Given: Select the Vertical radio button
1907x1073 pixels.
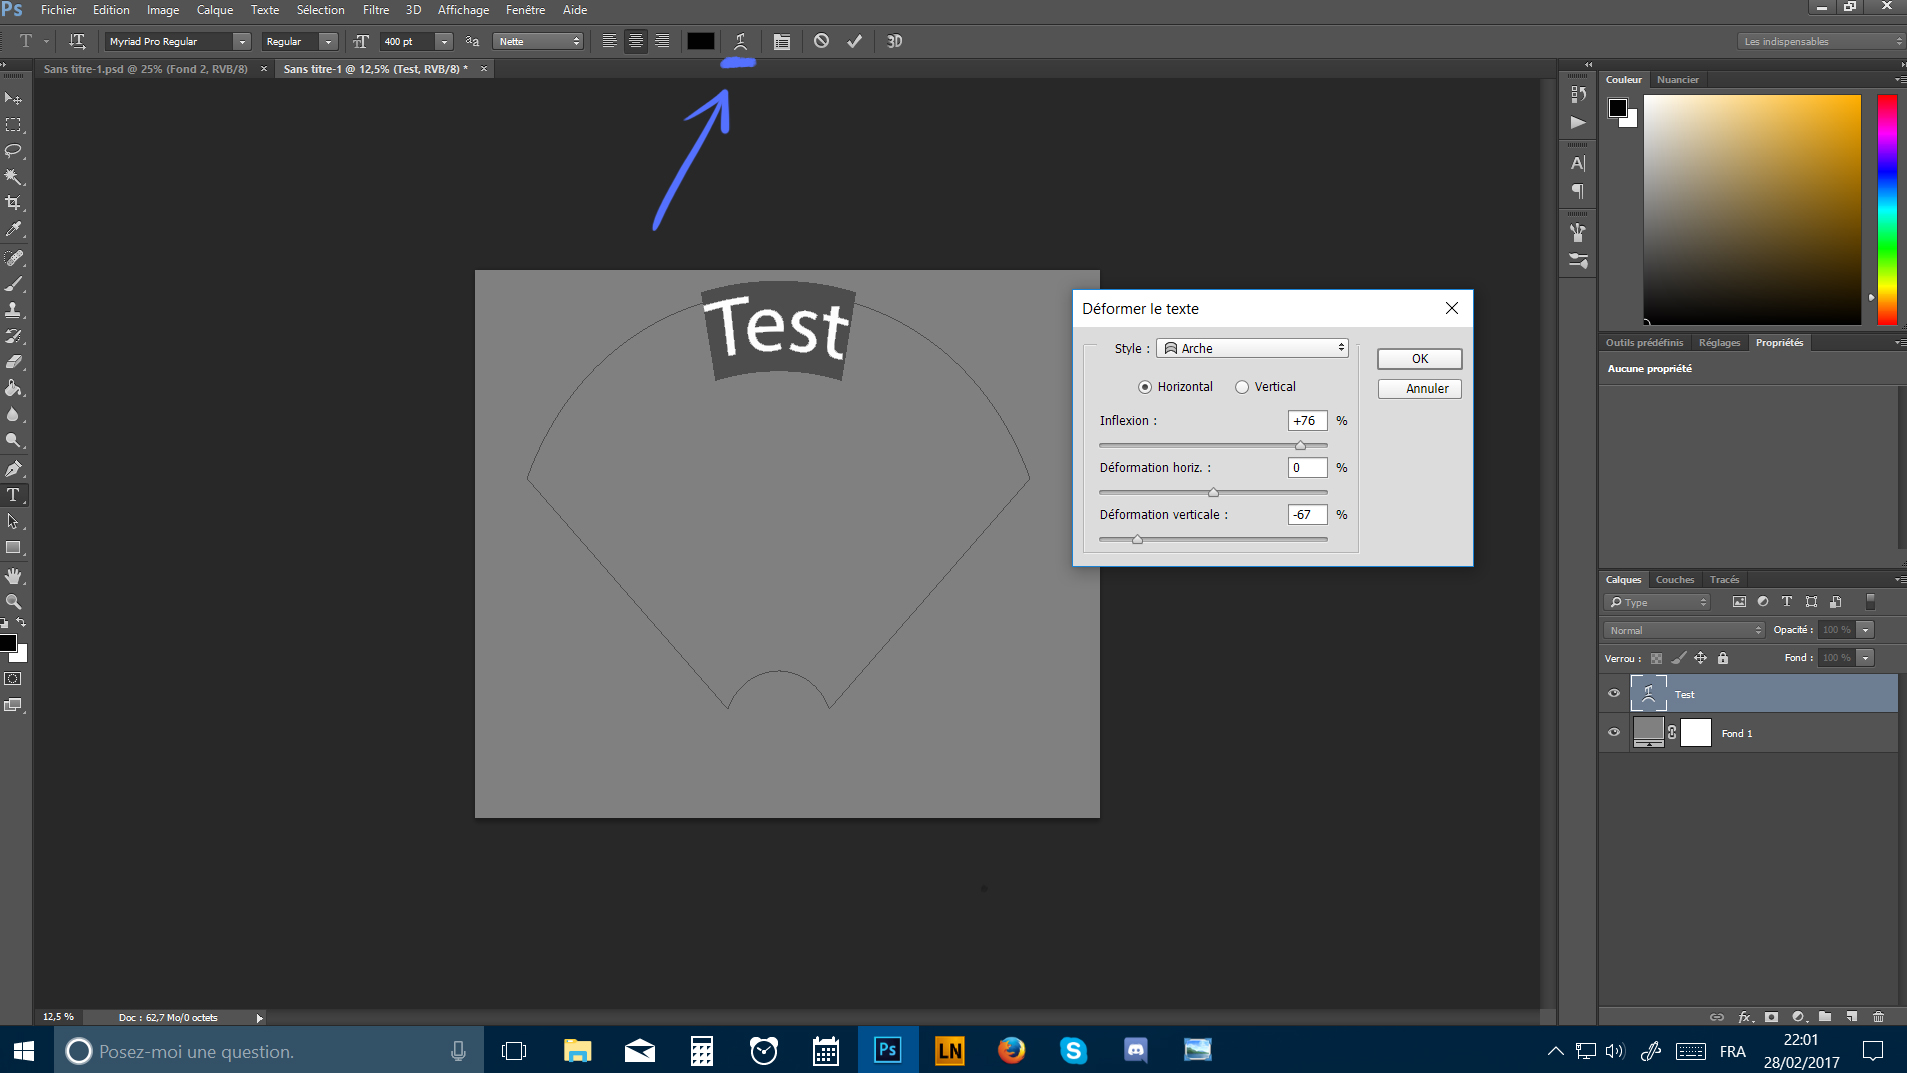Looking at the screenshot, I should [x=1242, y=387].
